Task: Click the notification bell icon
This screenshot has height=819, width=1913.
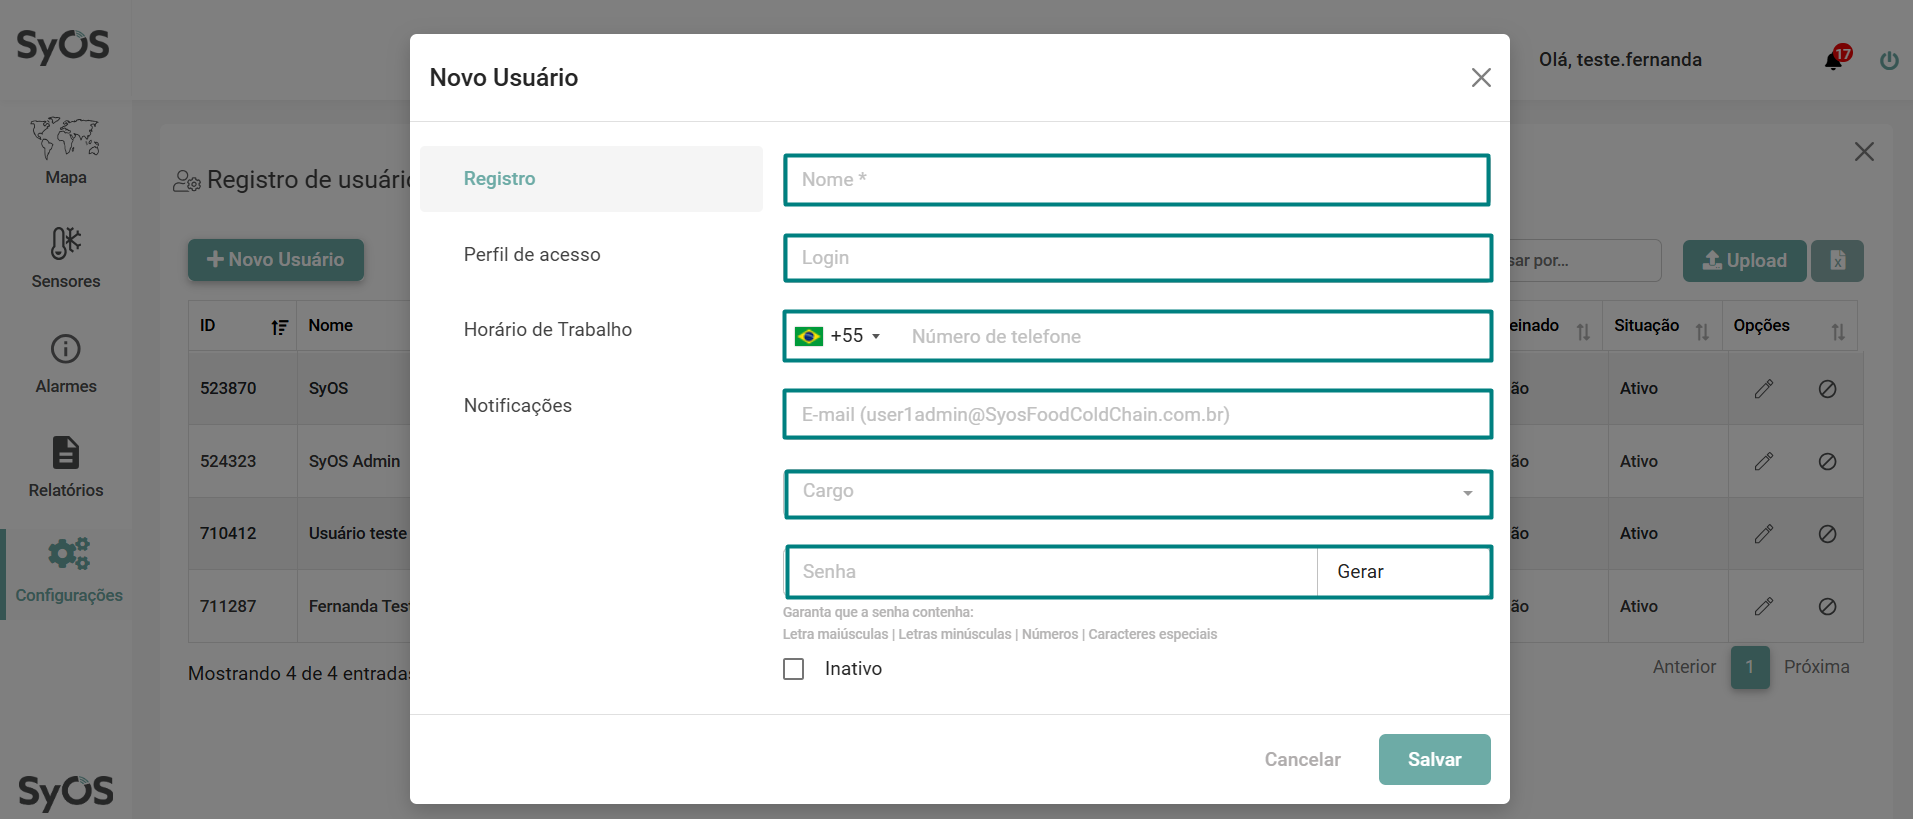Action: 1833,60
